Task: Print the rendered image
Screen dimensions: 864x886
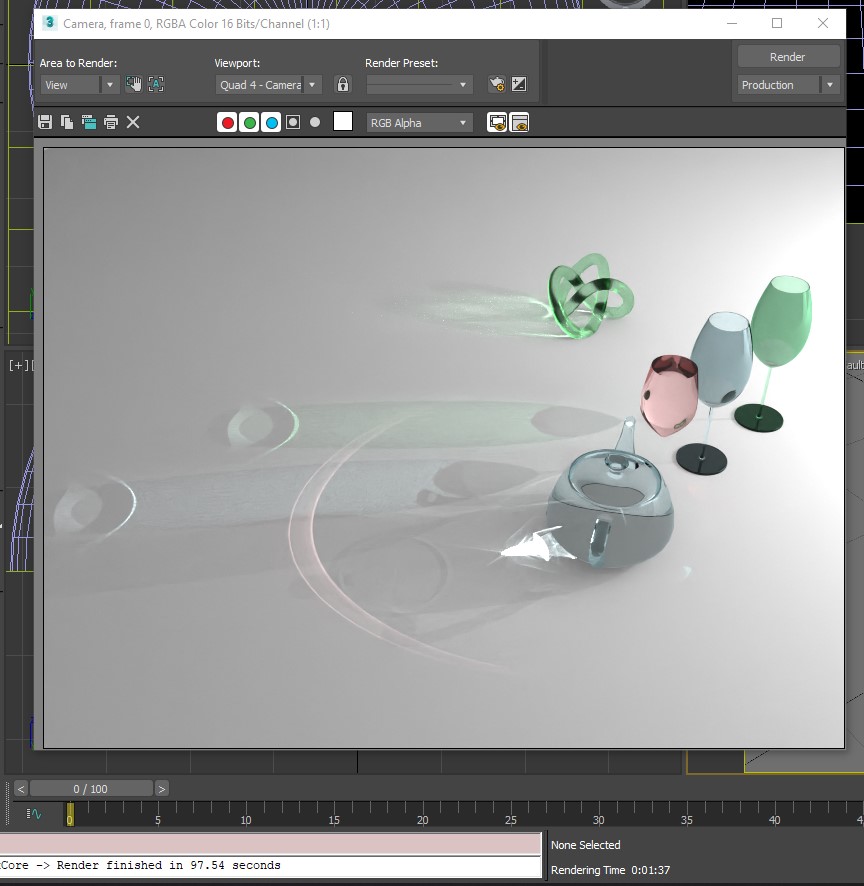Action: [111, 122]
